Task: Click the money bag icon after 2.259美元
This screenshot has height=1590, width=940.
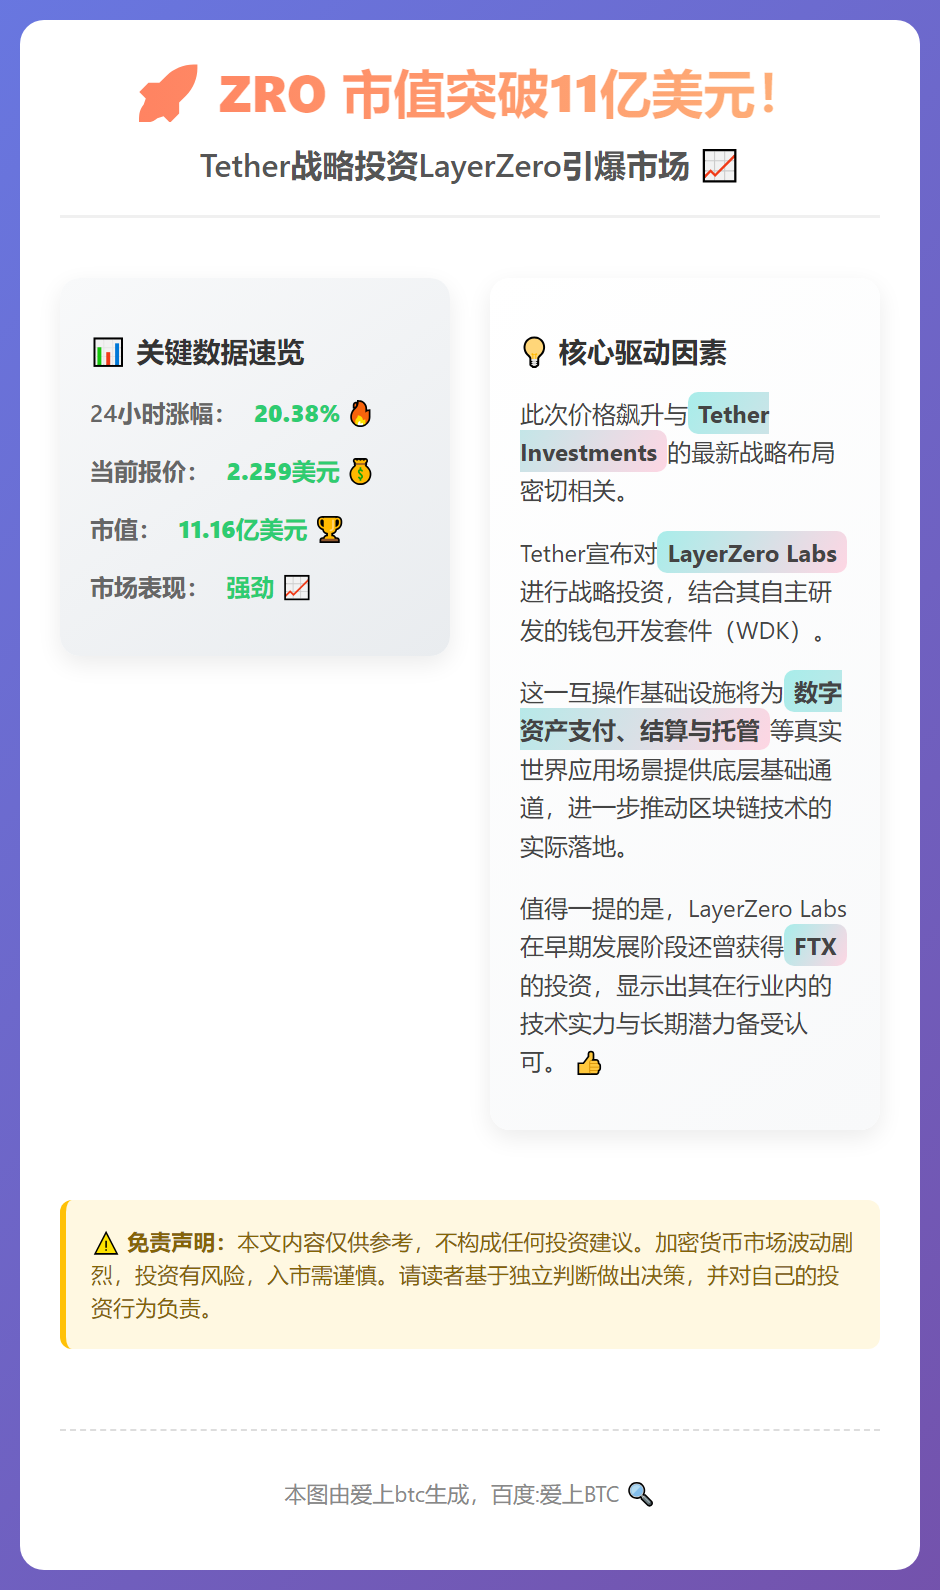Action: [x=361, y=471]
